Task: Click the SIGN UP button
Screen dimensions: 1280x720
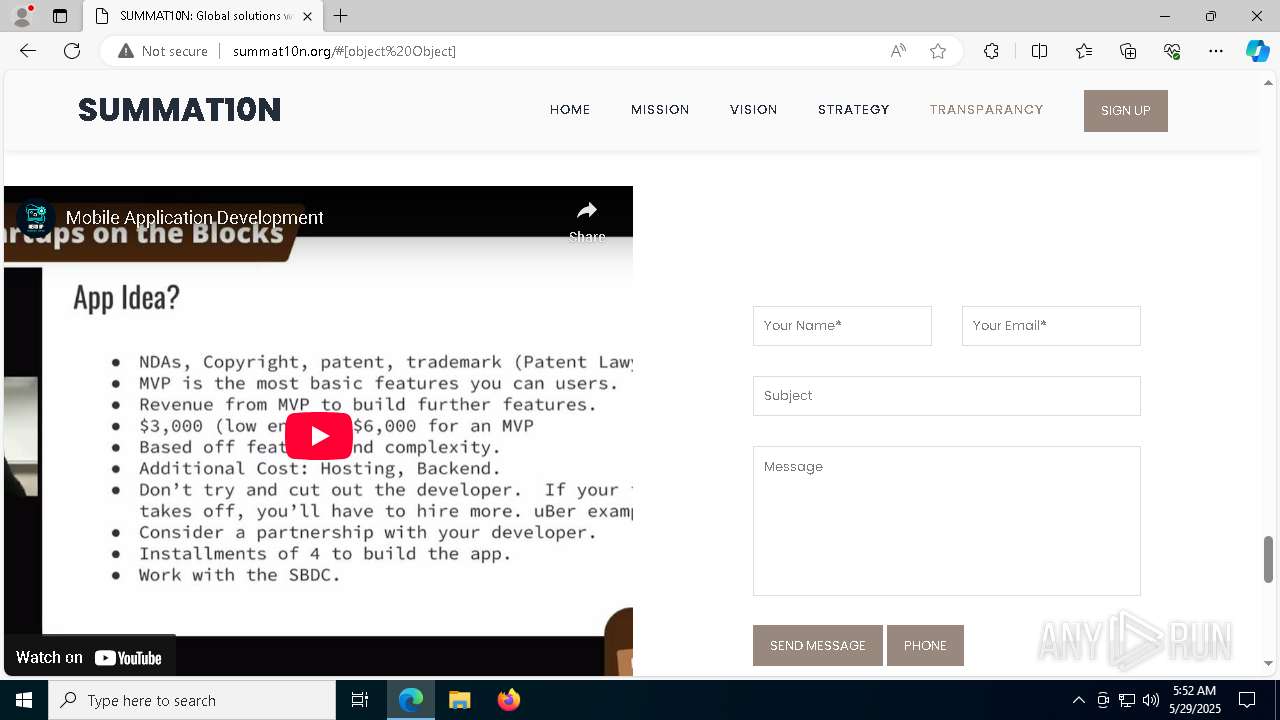Action: tap(1126, 111)
